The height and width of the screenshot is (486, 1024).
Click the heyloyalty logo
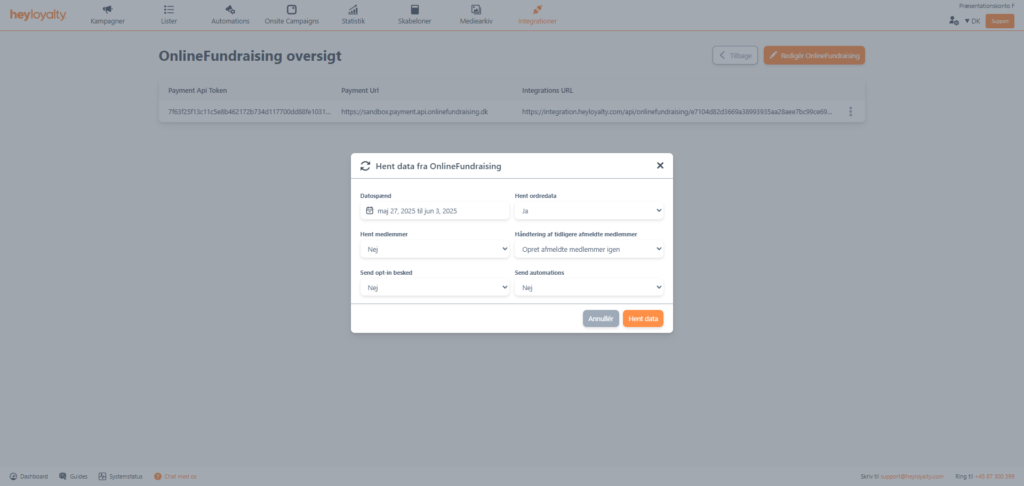pyautogui.click(x=38, y=14)
